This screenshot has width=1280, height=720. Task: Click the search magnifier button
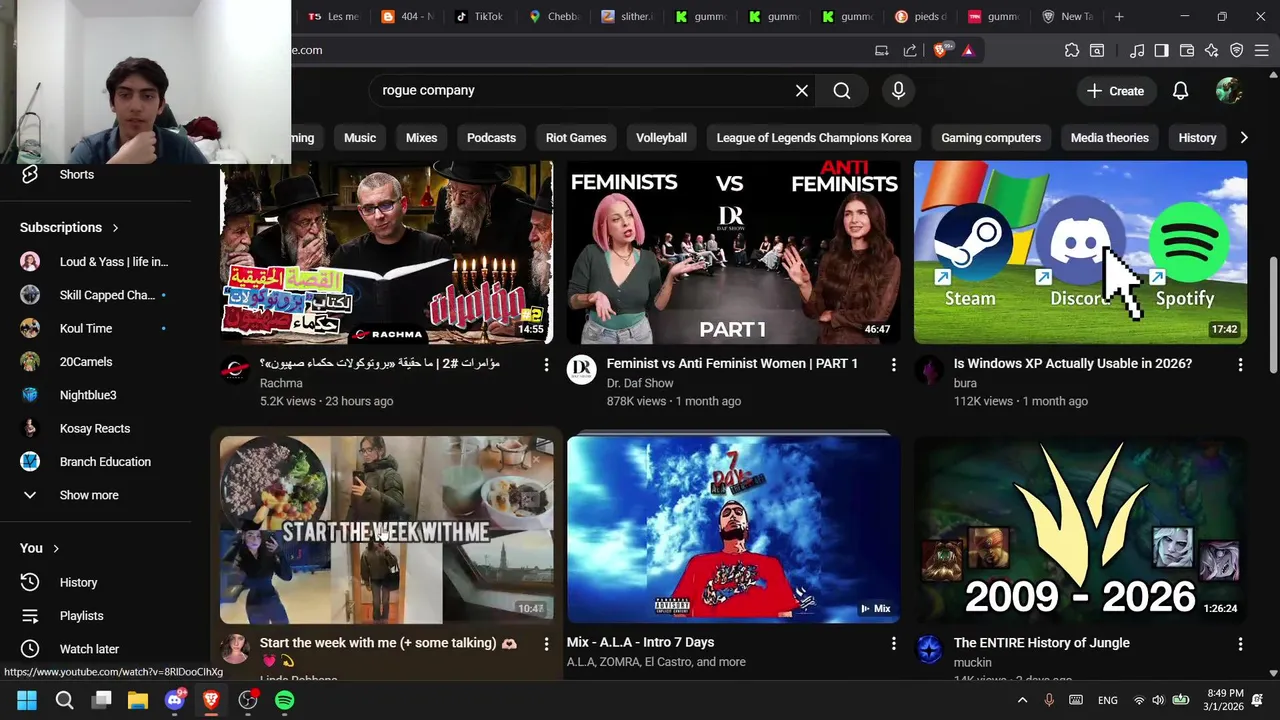842,91
